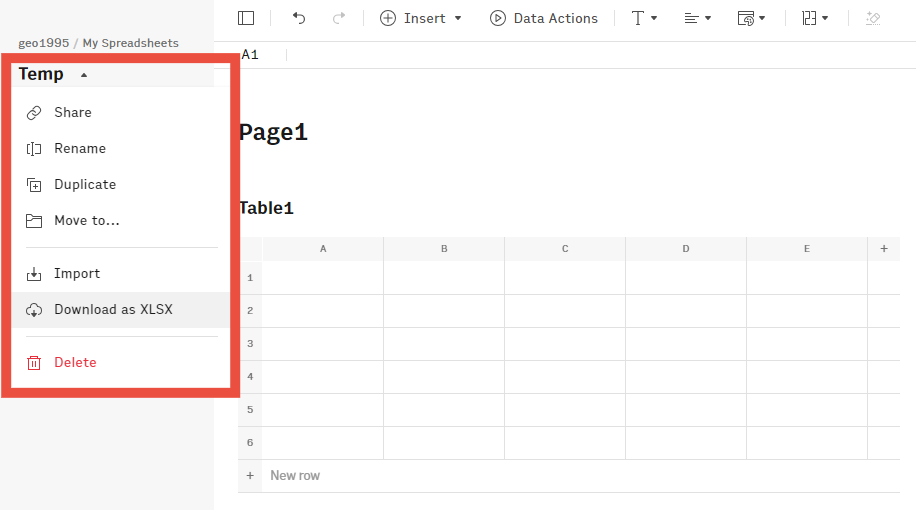Select Share from the menu
Screen dimensions: 916x510
point(73,113)
